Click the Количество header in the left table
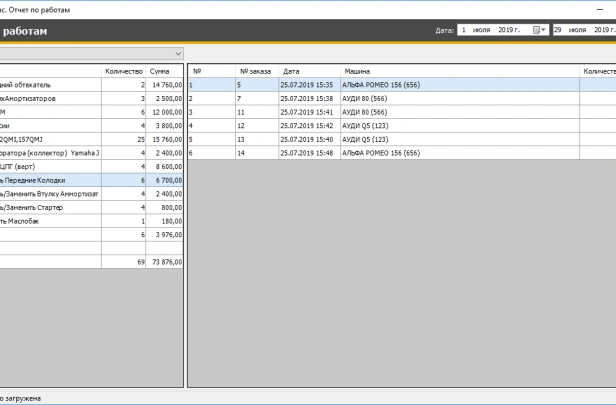 pos(124,72)
